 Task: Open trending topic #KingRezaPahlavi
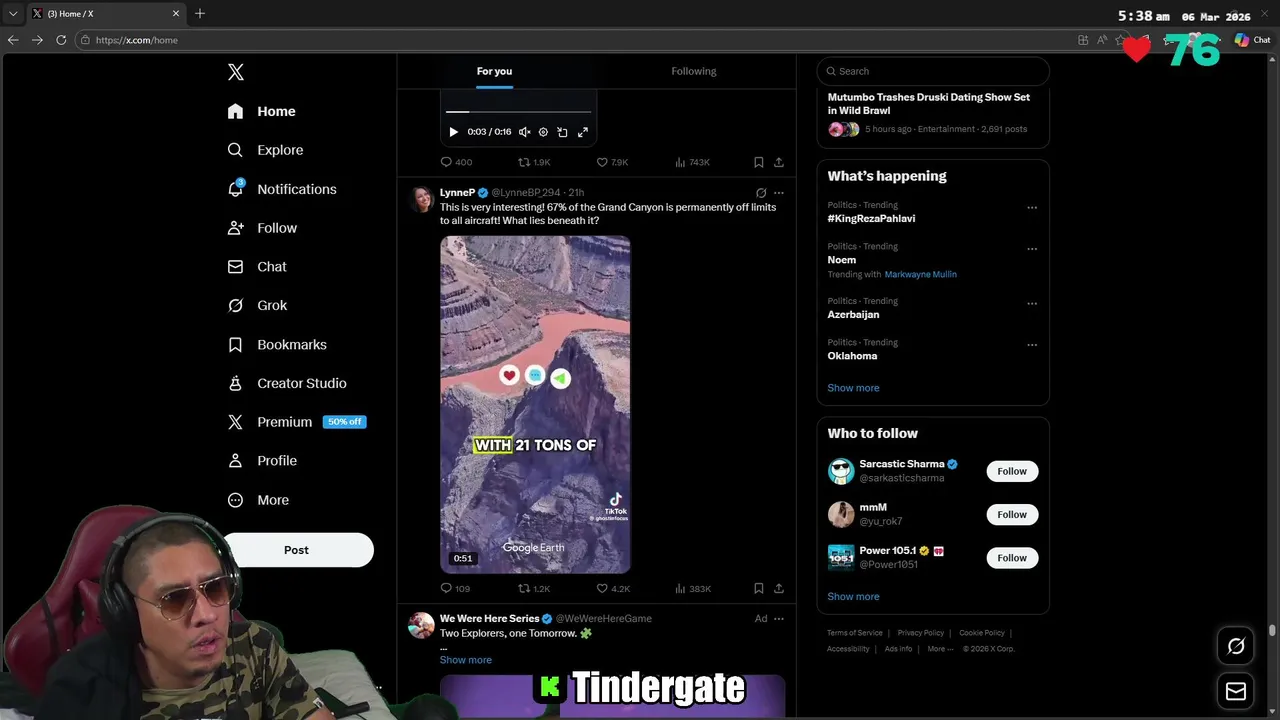pyautogui.click(x=871, y=218)
